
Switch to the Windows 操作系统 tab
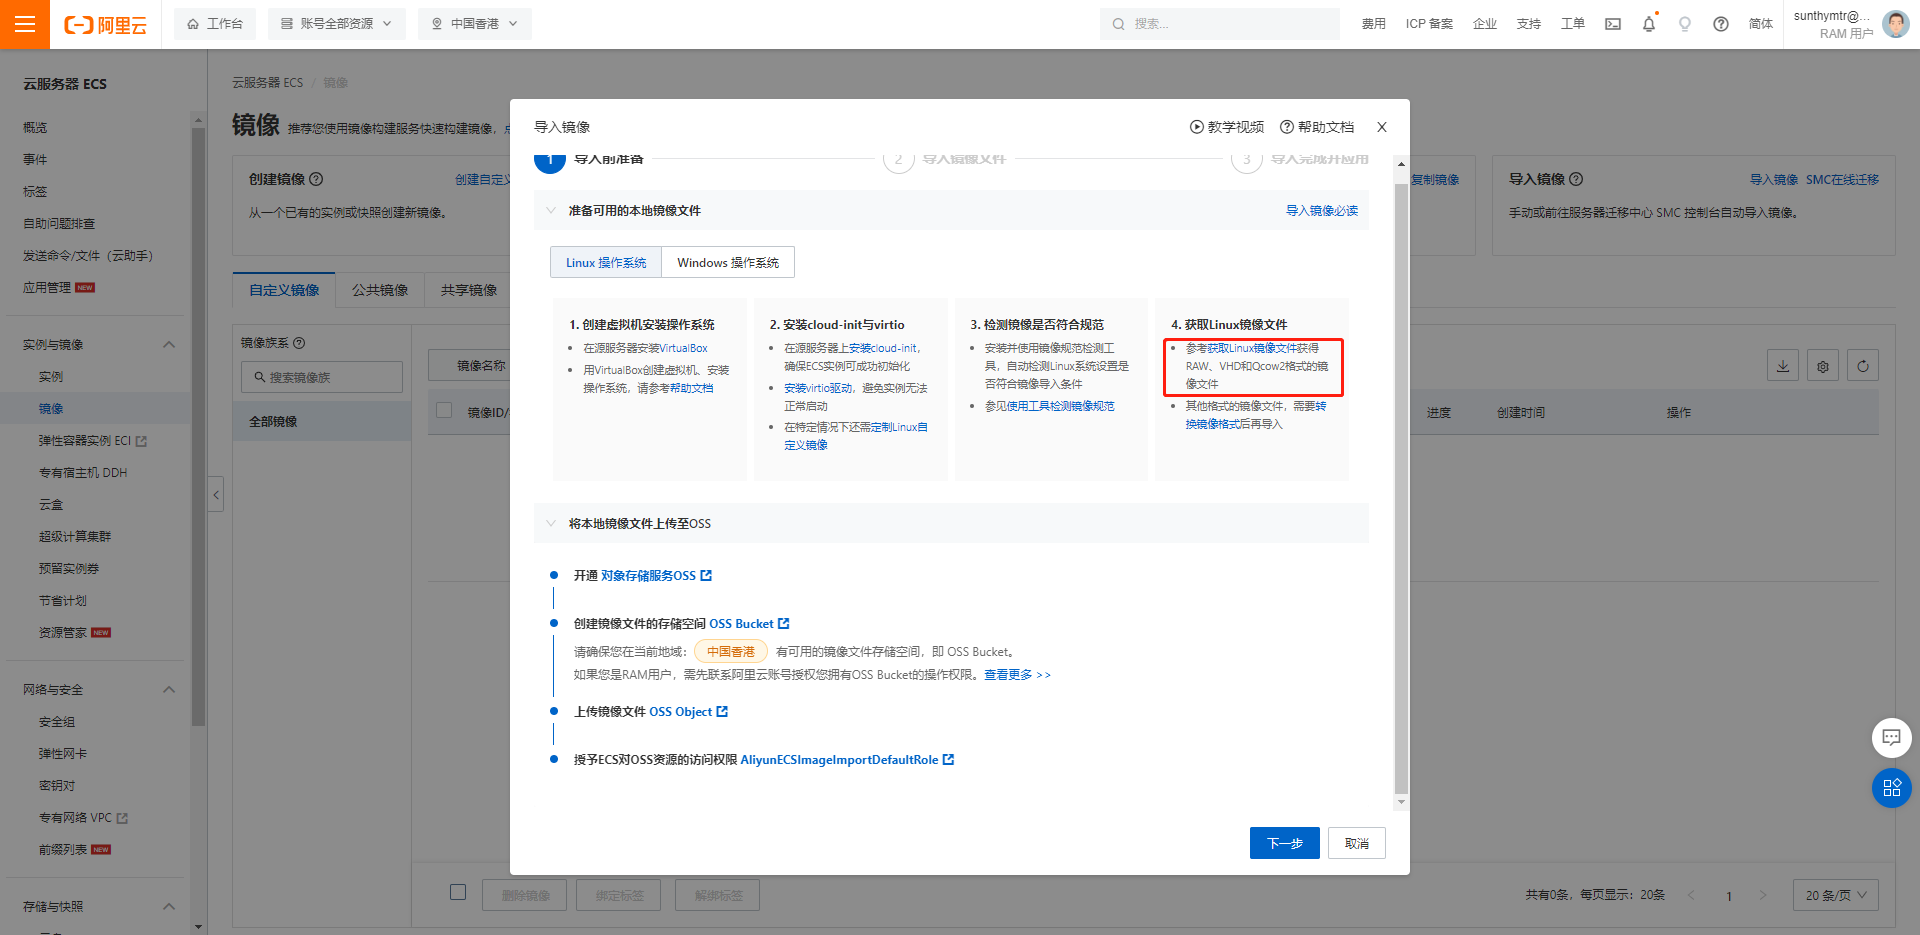727,262
